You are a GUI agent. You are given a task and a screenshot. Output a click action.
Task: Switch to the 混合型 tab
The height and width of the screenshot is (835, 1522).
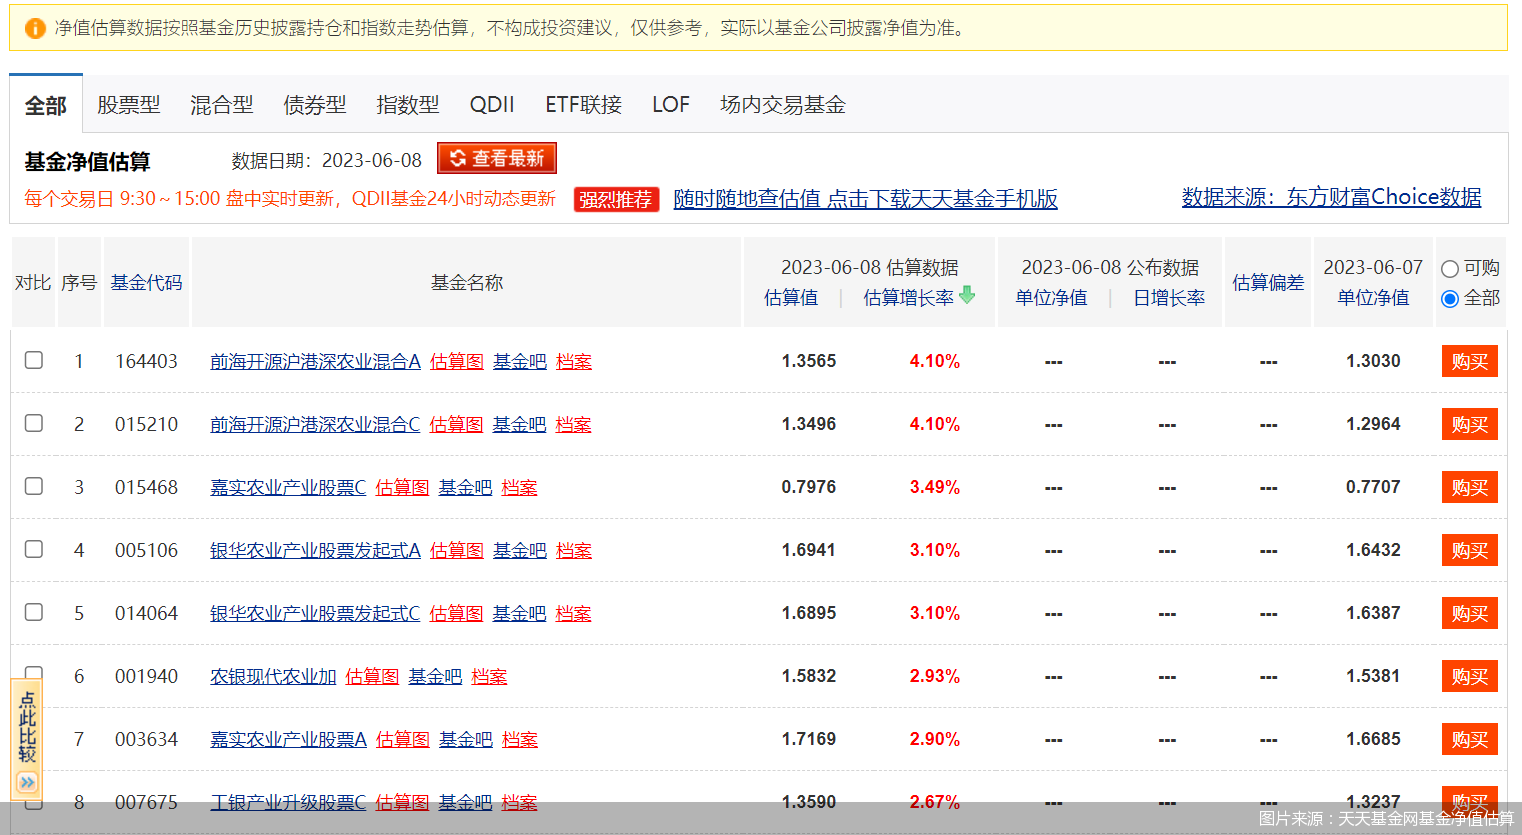[x=221, y=104]
